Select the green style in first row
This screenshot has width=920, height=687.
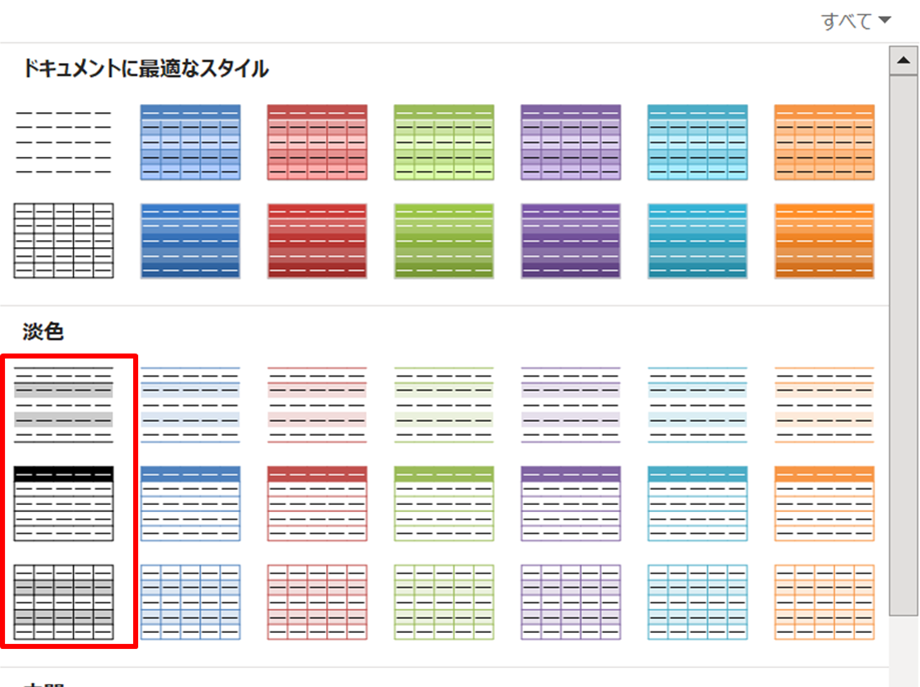pos(443,140)
